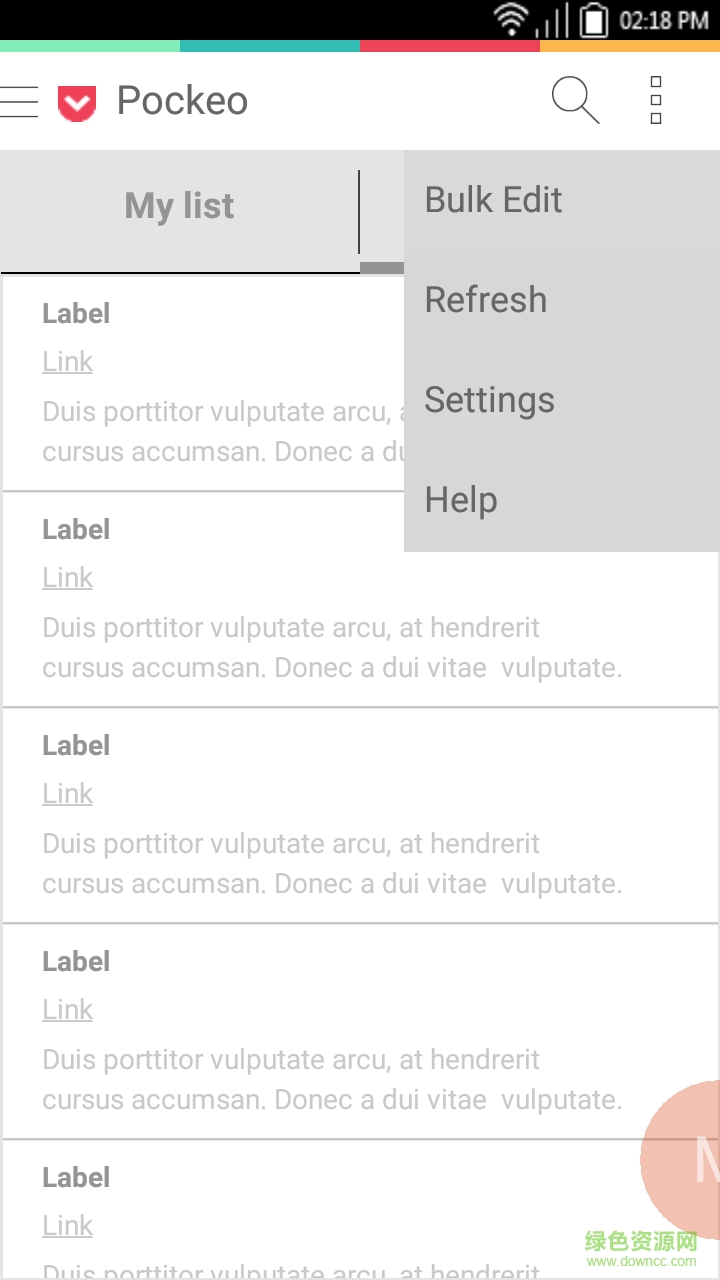Tap the red Pockeo logo icon
Viewport: 720px width, 1280px height.
tap(77, 103)
